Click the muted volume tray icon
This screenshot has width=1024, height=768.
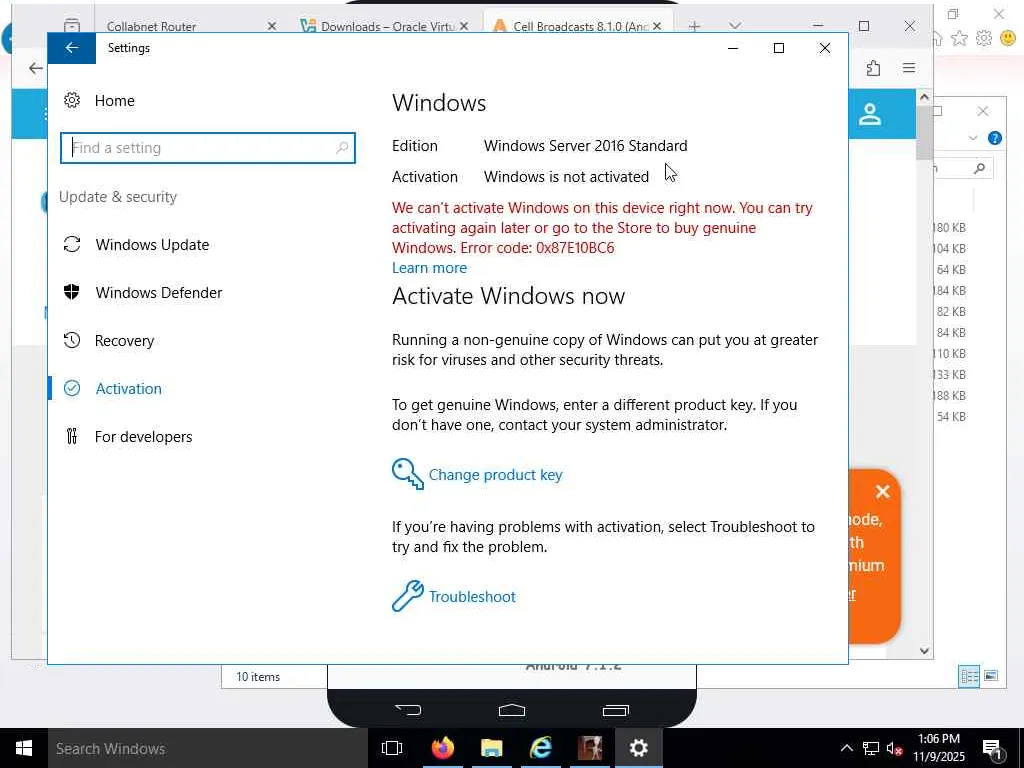pos(895,748)
